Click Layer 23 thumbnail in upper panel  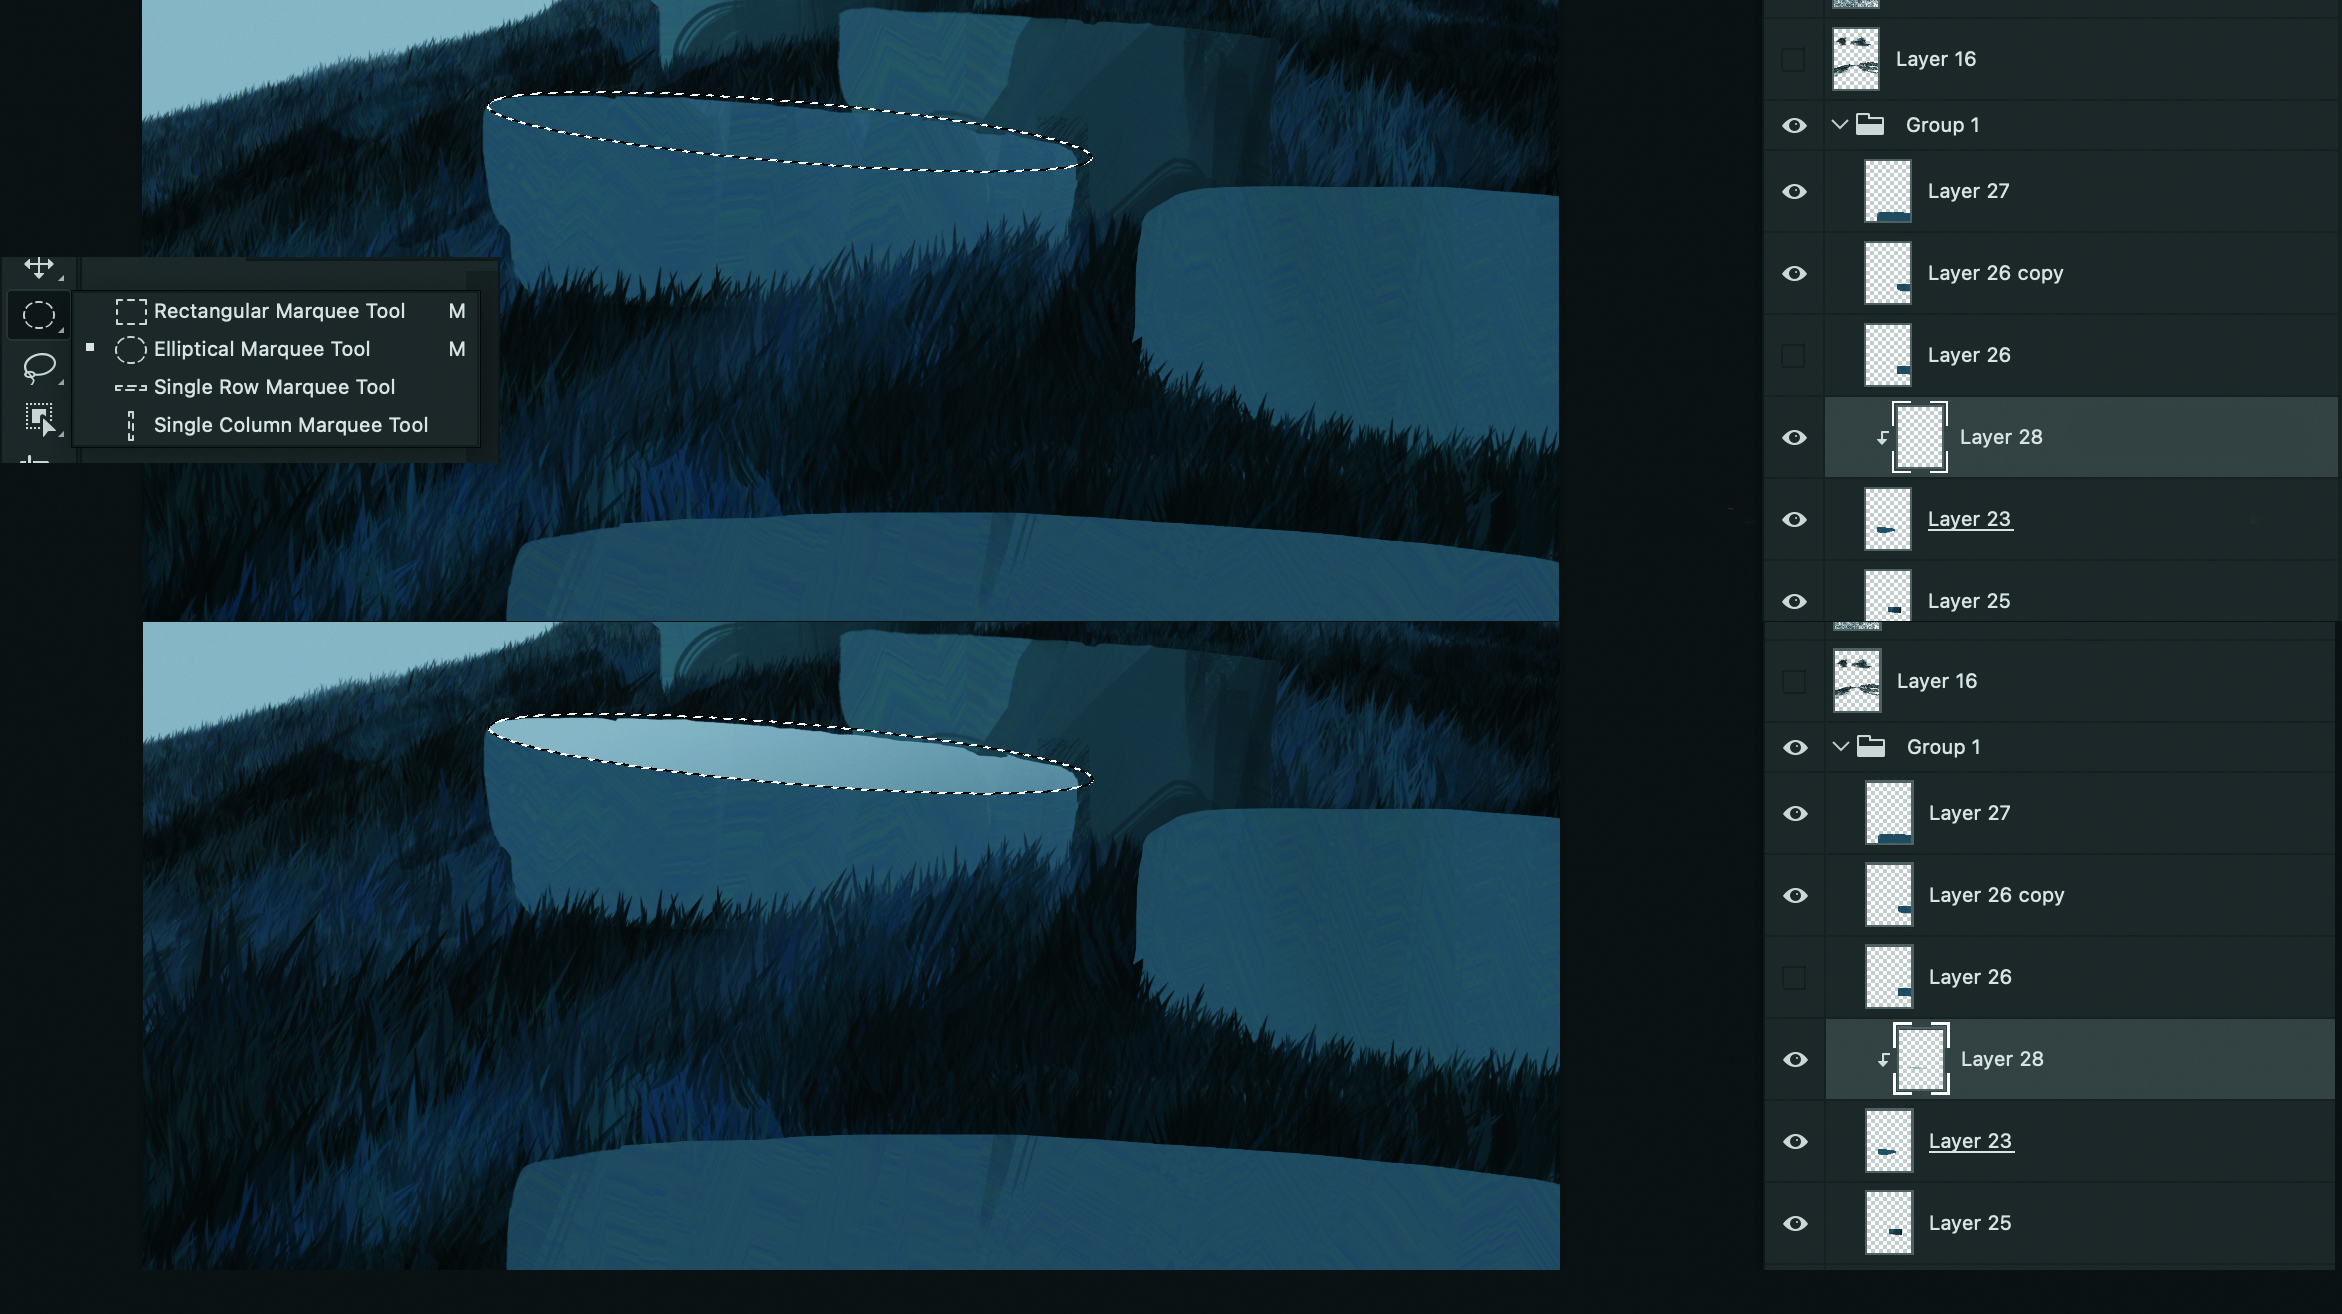1888,519
